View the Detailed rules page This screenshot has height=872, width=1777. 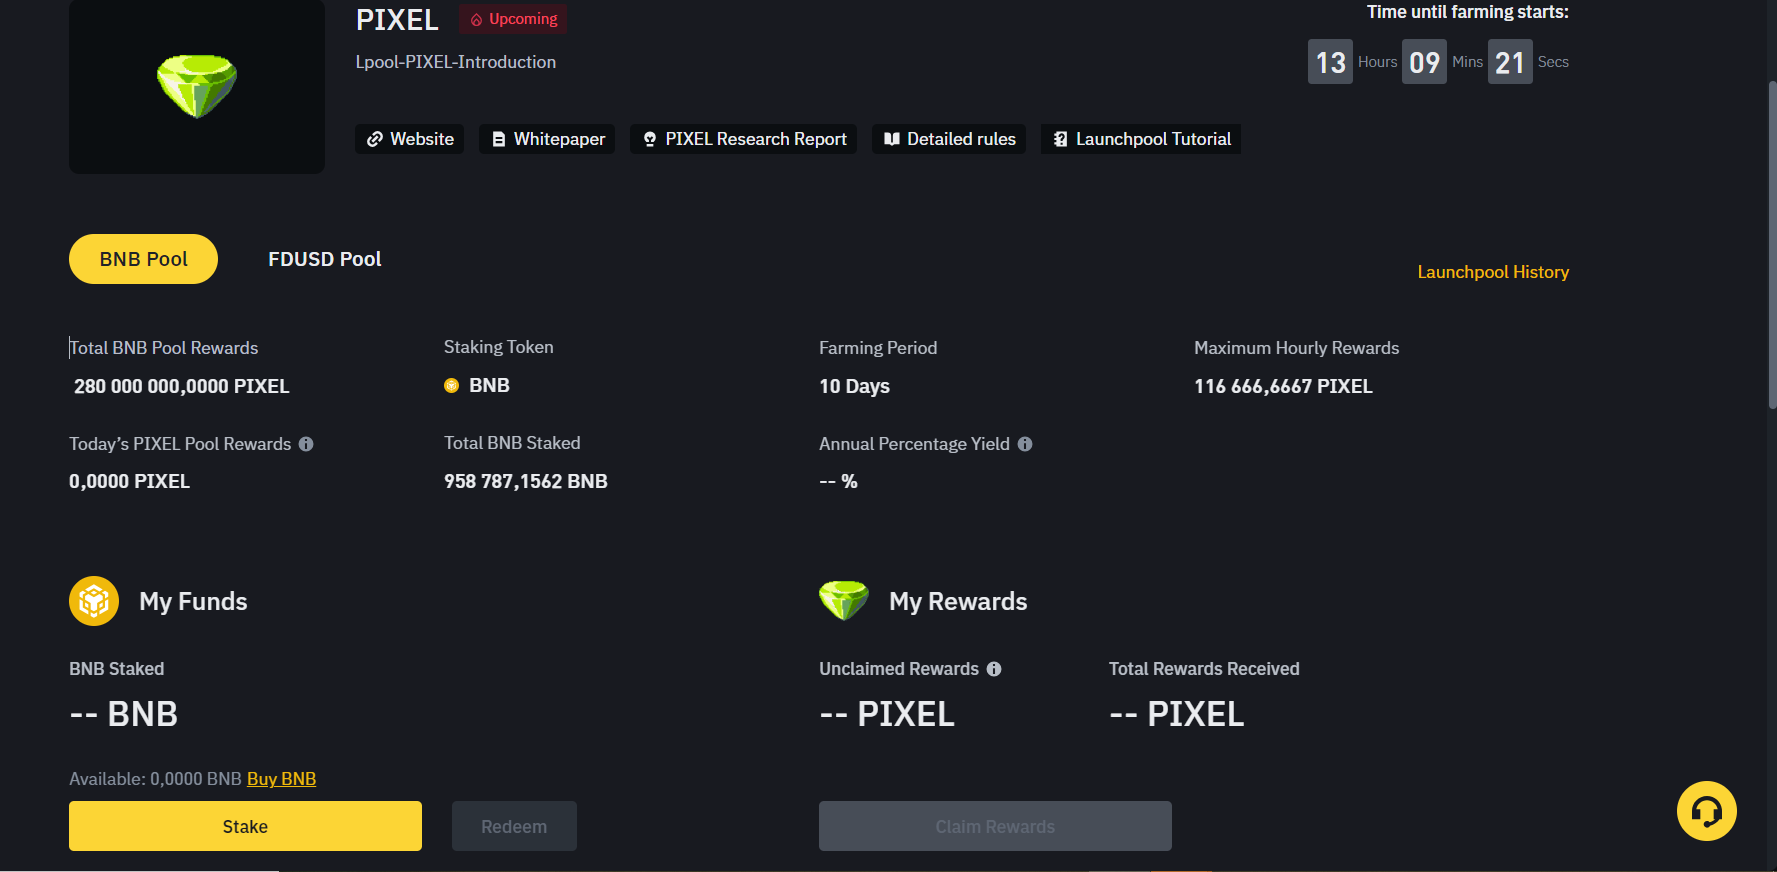tap(949, 139)
